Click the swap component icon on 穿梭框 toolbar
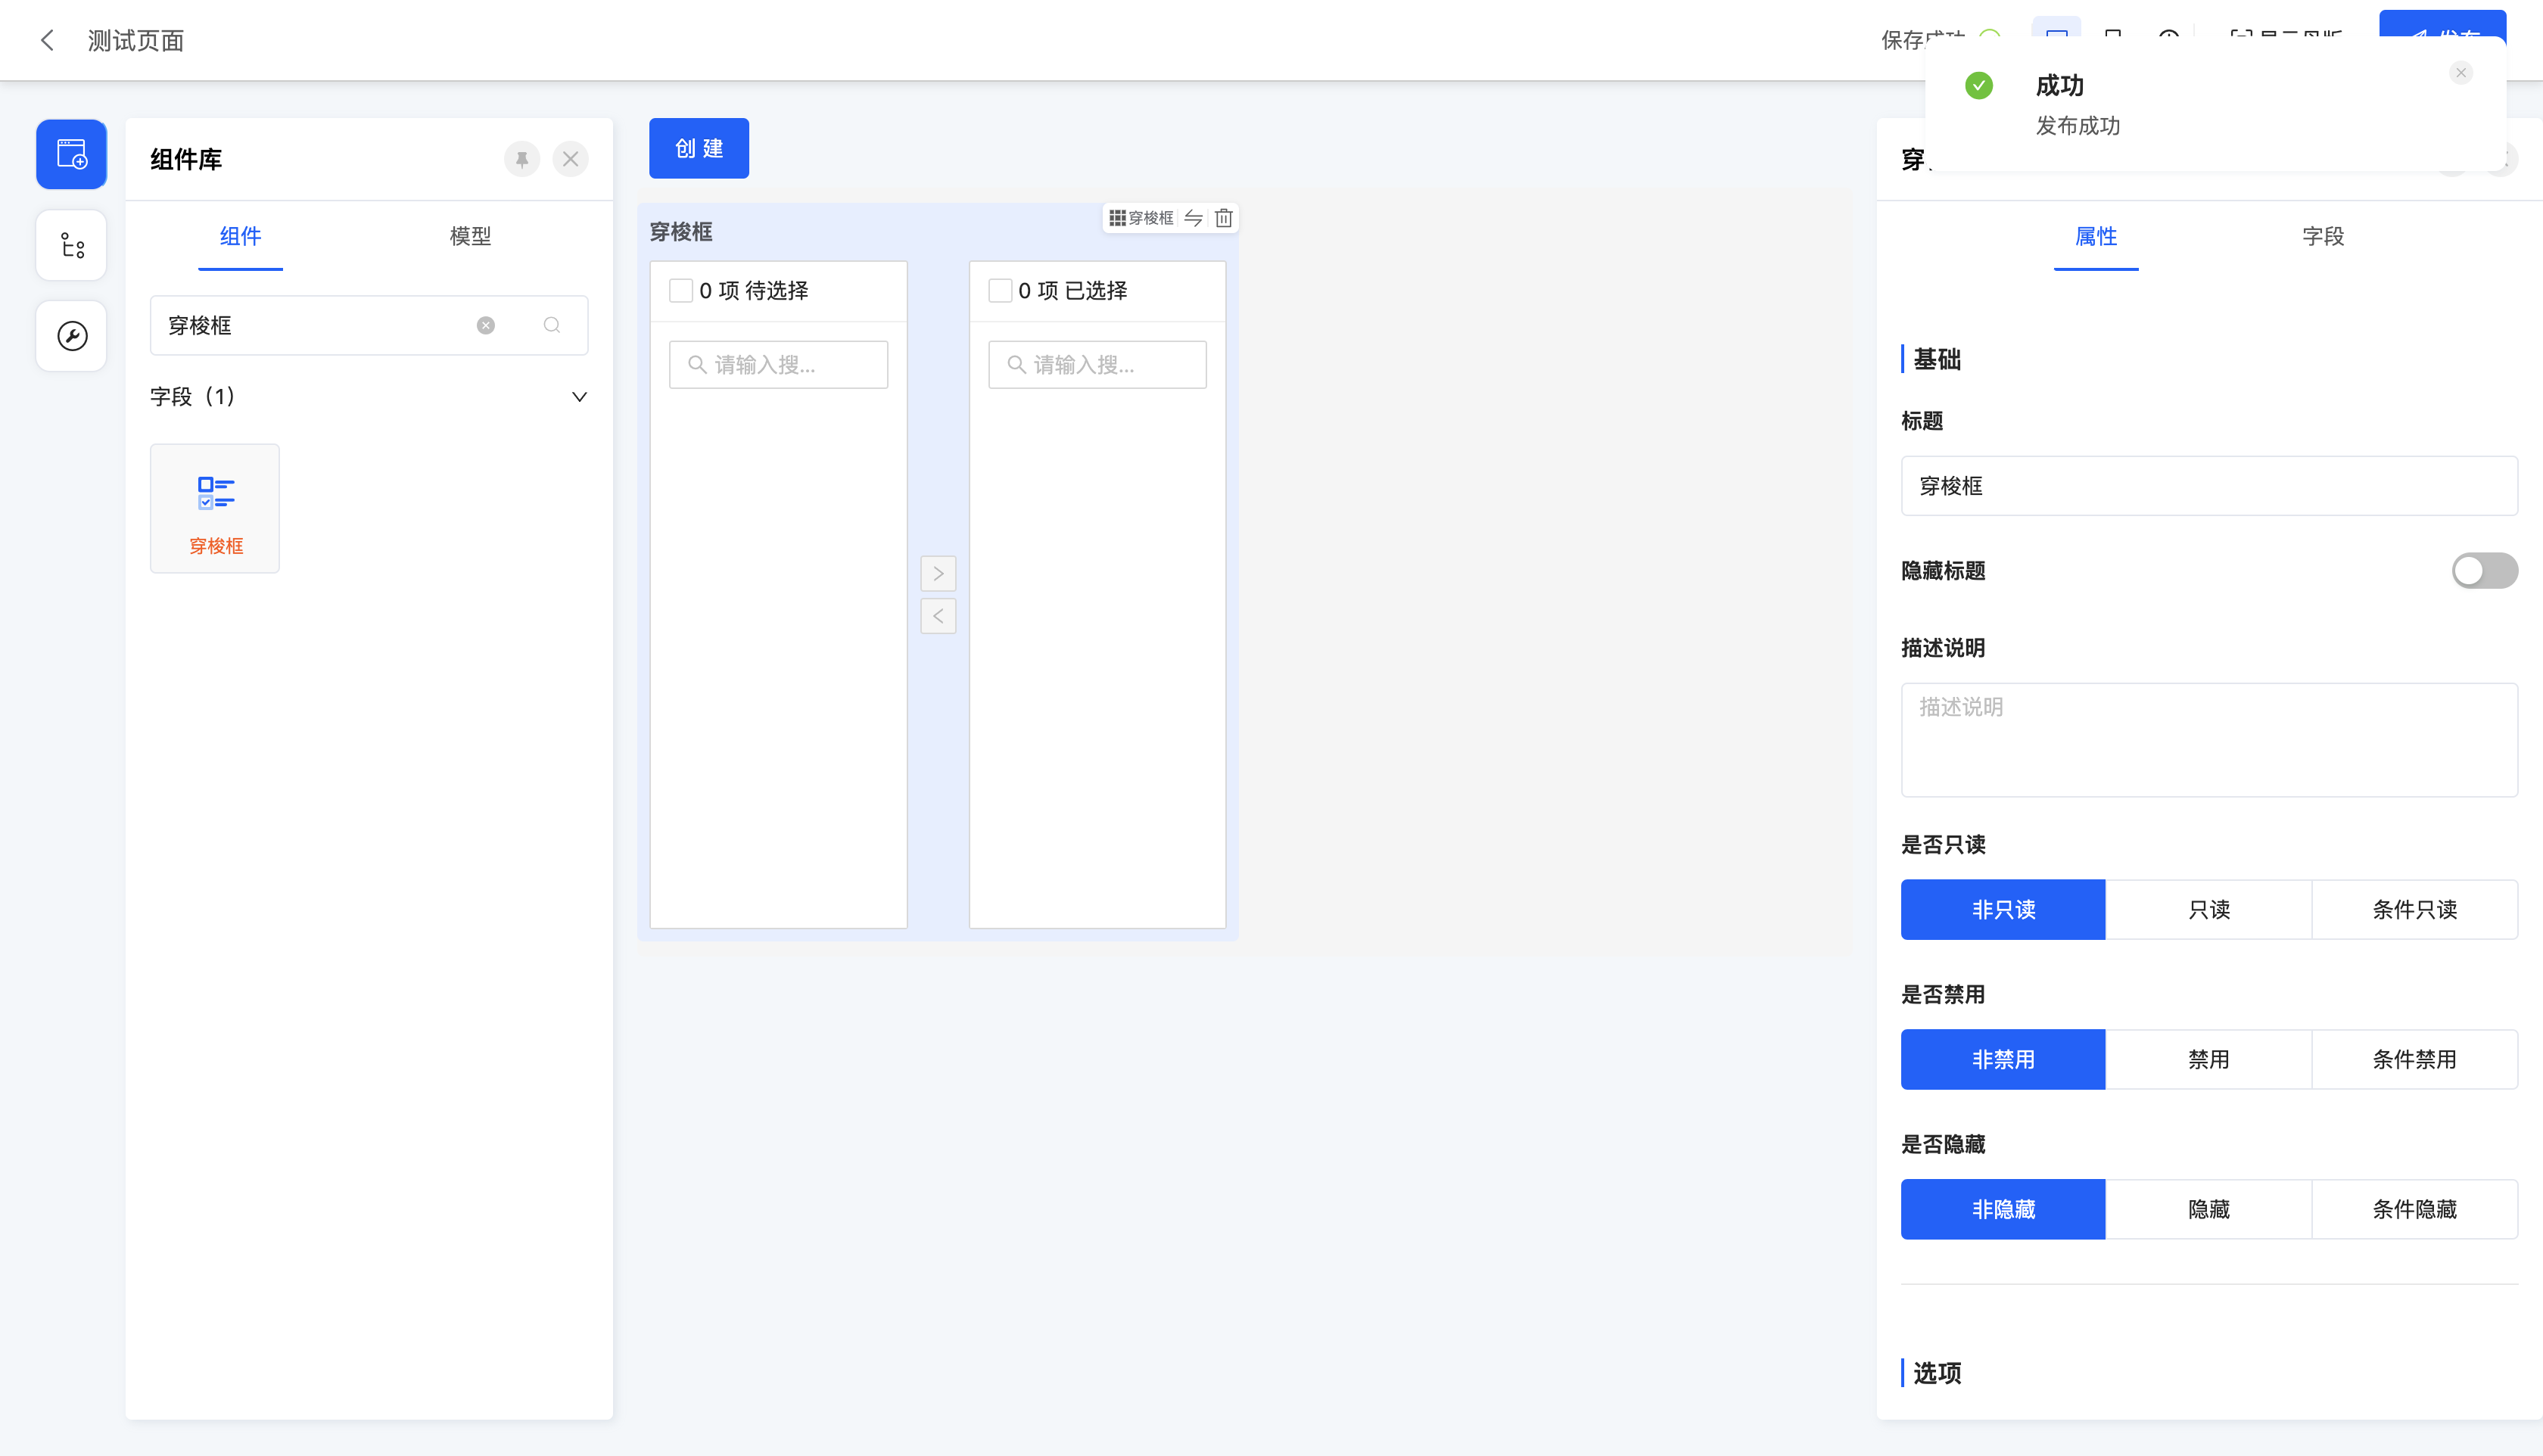This screenshot has width=2543, height=1456. (1194, 218)
